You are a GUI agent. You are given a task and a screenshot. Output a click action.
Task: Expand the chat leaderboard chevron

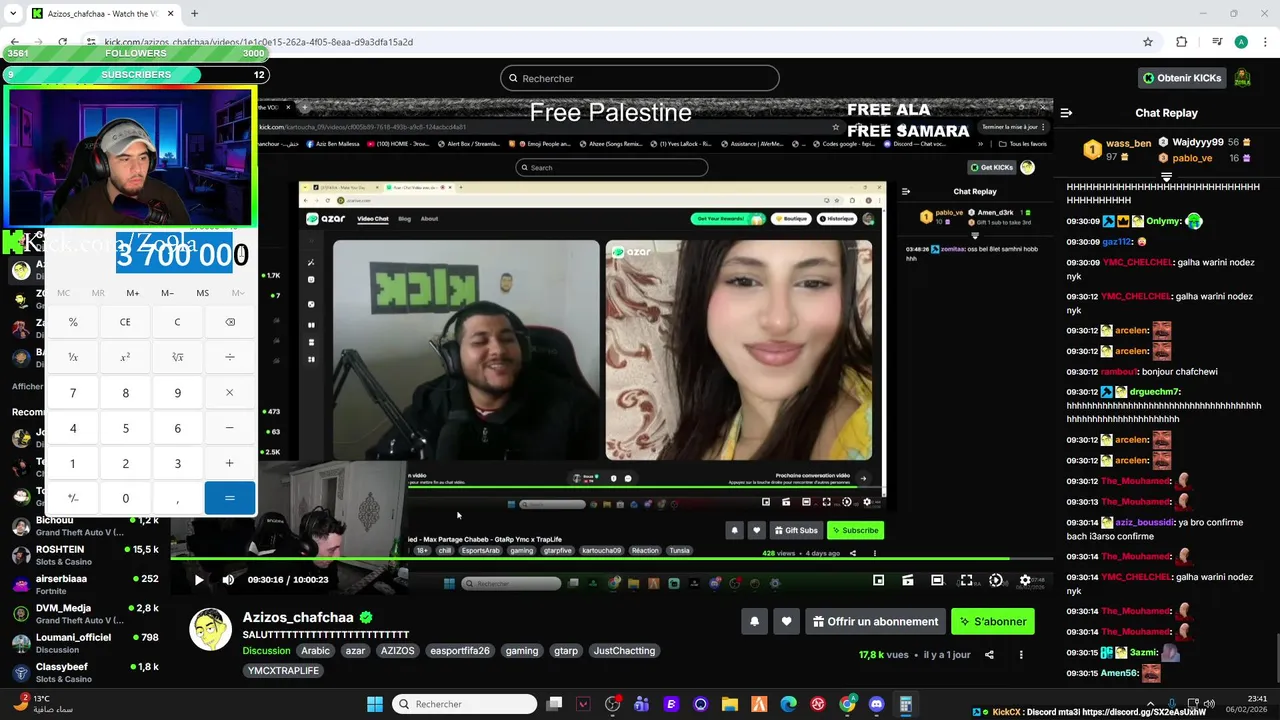1166,176
